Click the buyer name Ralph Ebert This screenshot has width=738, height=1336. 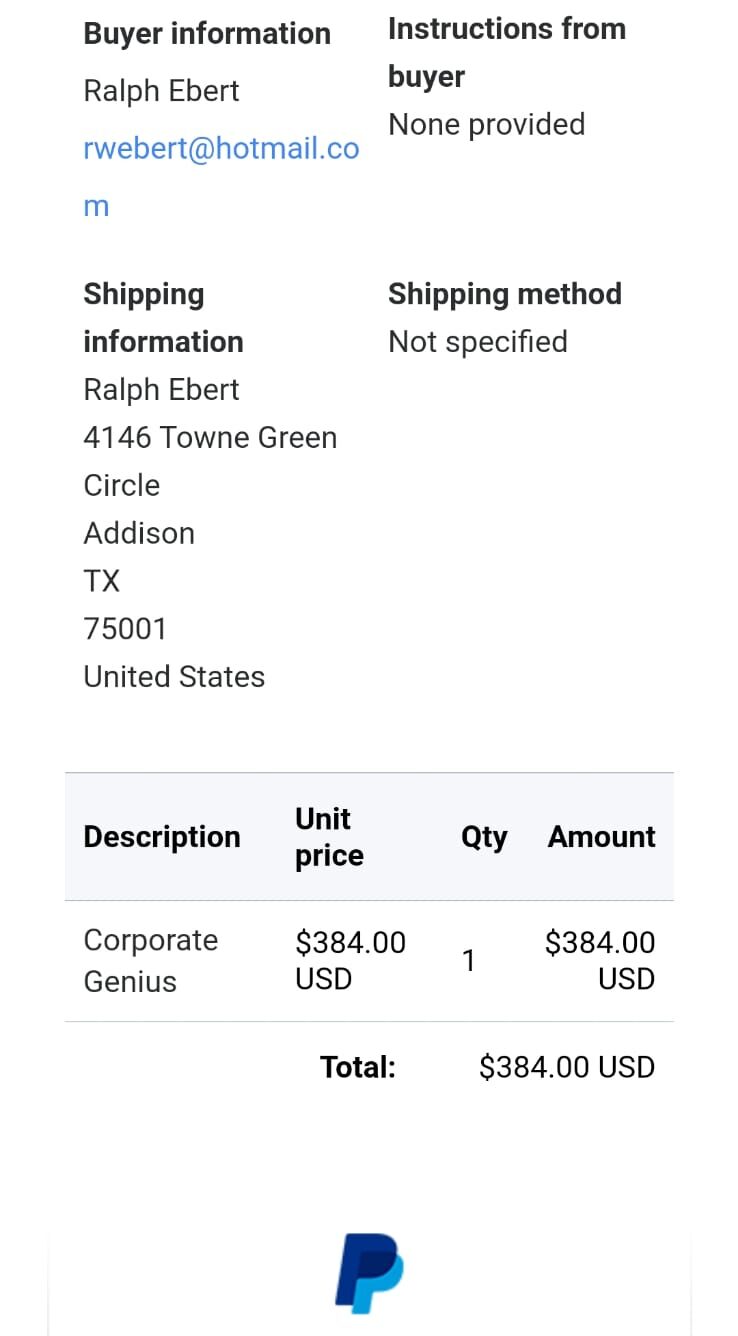click(x=161, y=91)
